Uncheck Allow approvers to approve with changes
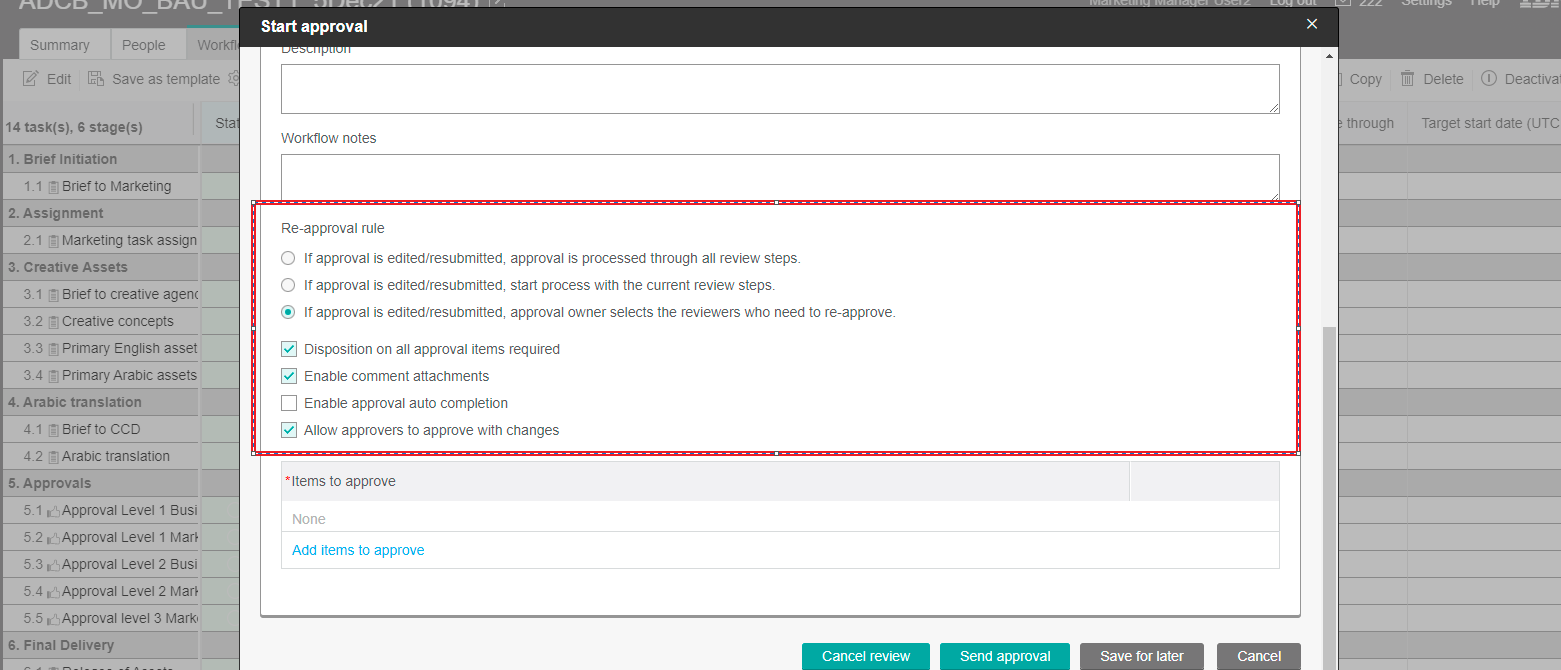1561x670 pixels. (x=289, y=430)
